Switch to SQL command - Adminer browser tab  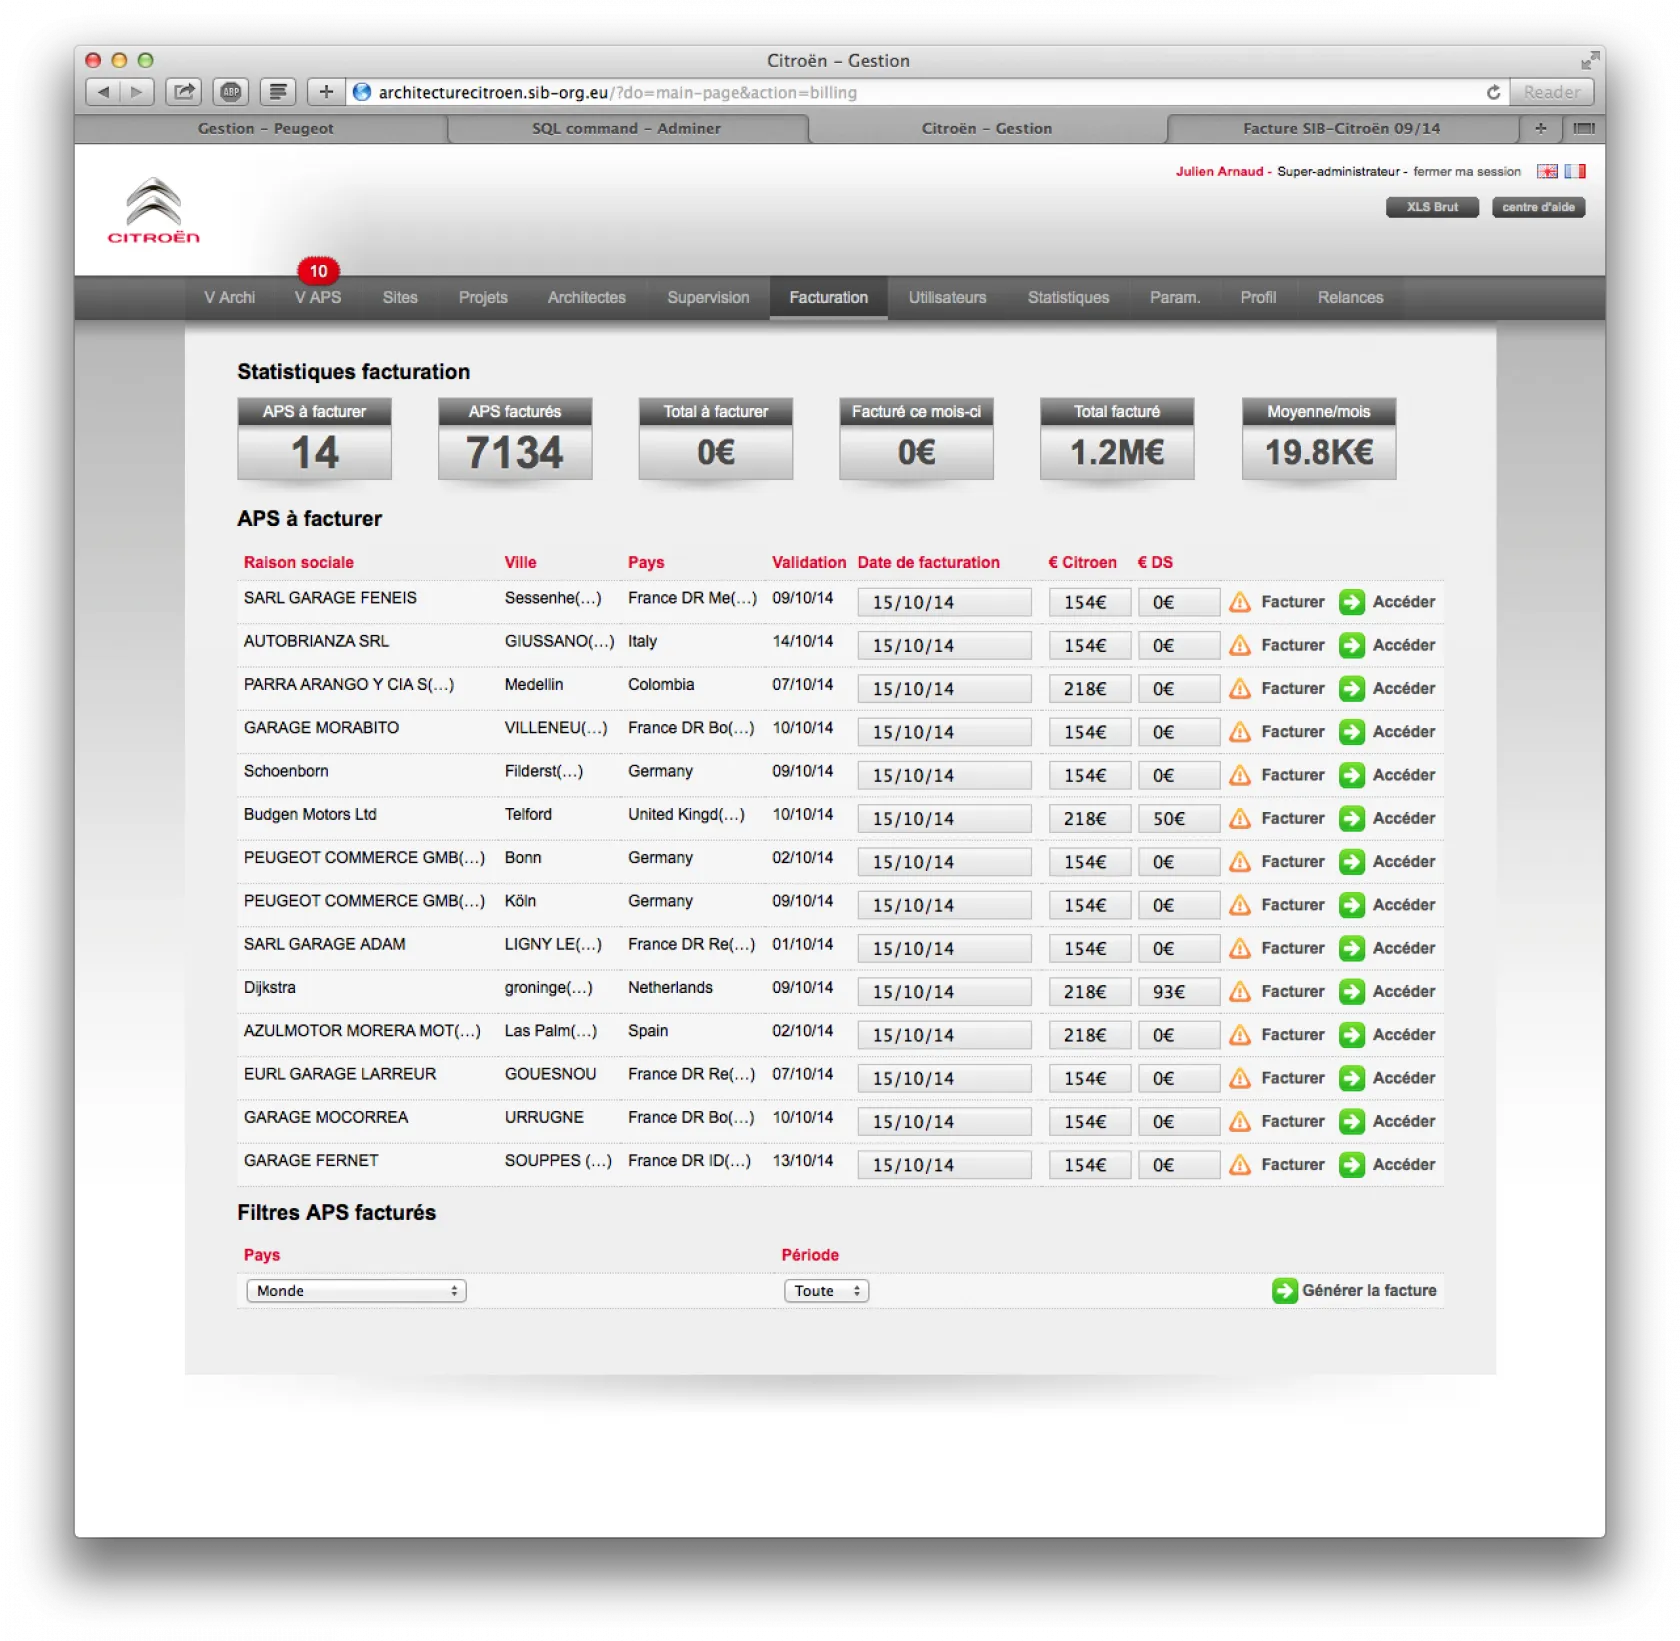626,128
